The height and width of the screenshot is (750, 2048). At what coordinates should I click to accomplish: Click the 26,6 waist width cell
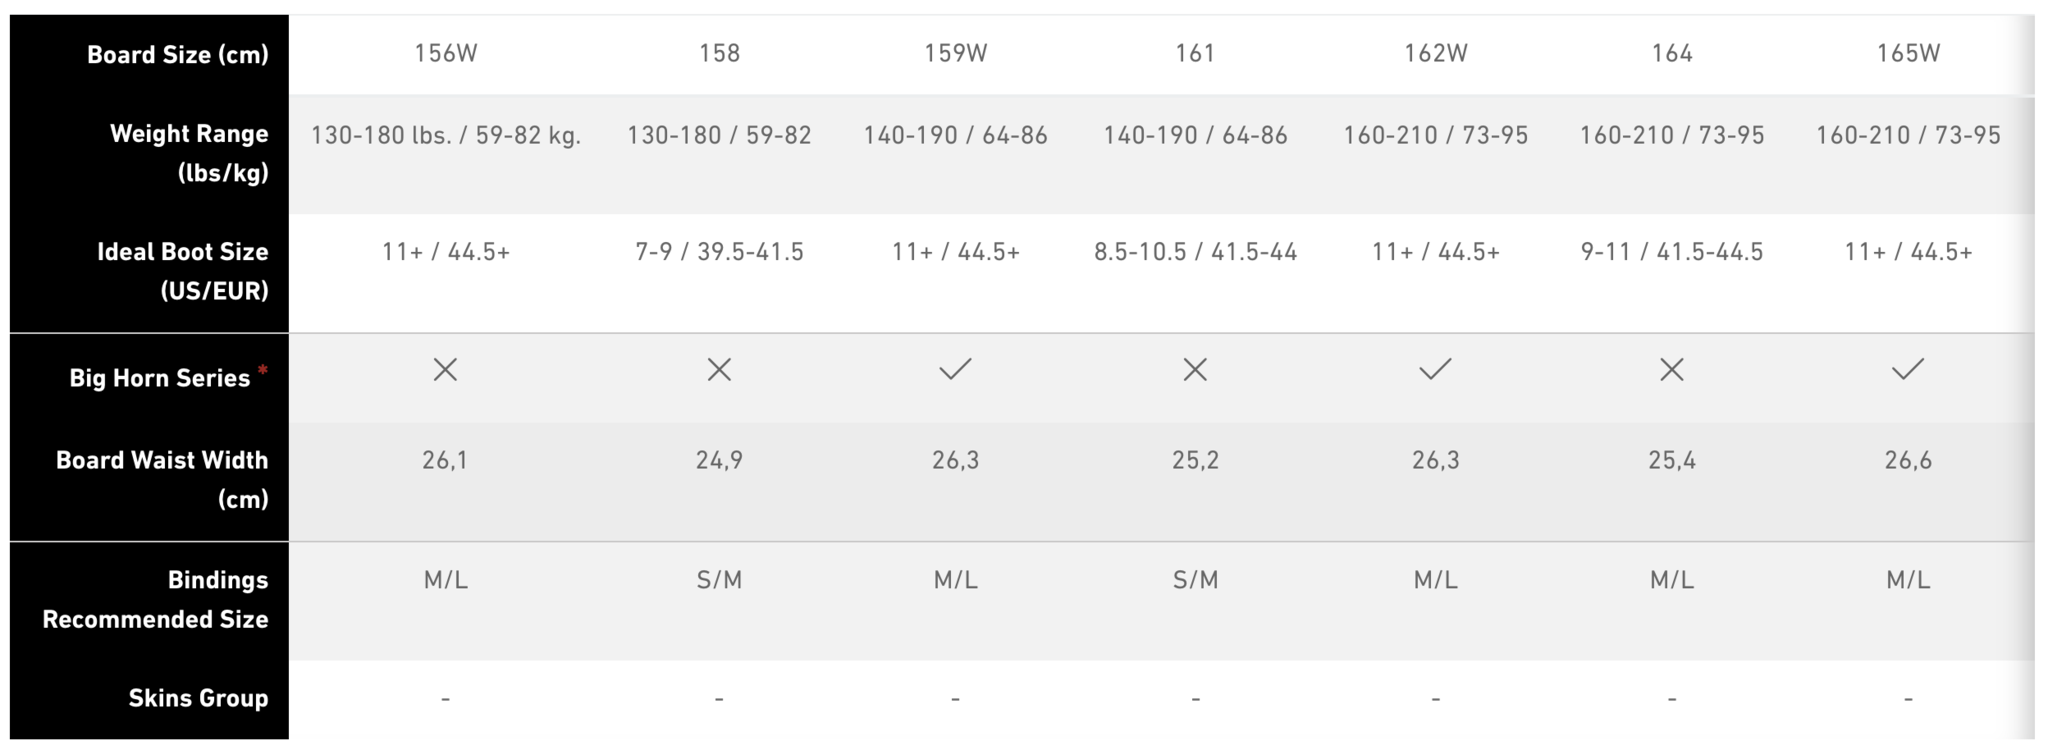click(x=1908, y=460)
